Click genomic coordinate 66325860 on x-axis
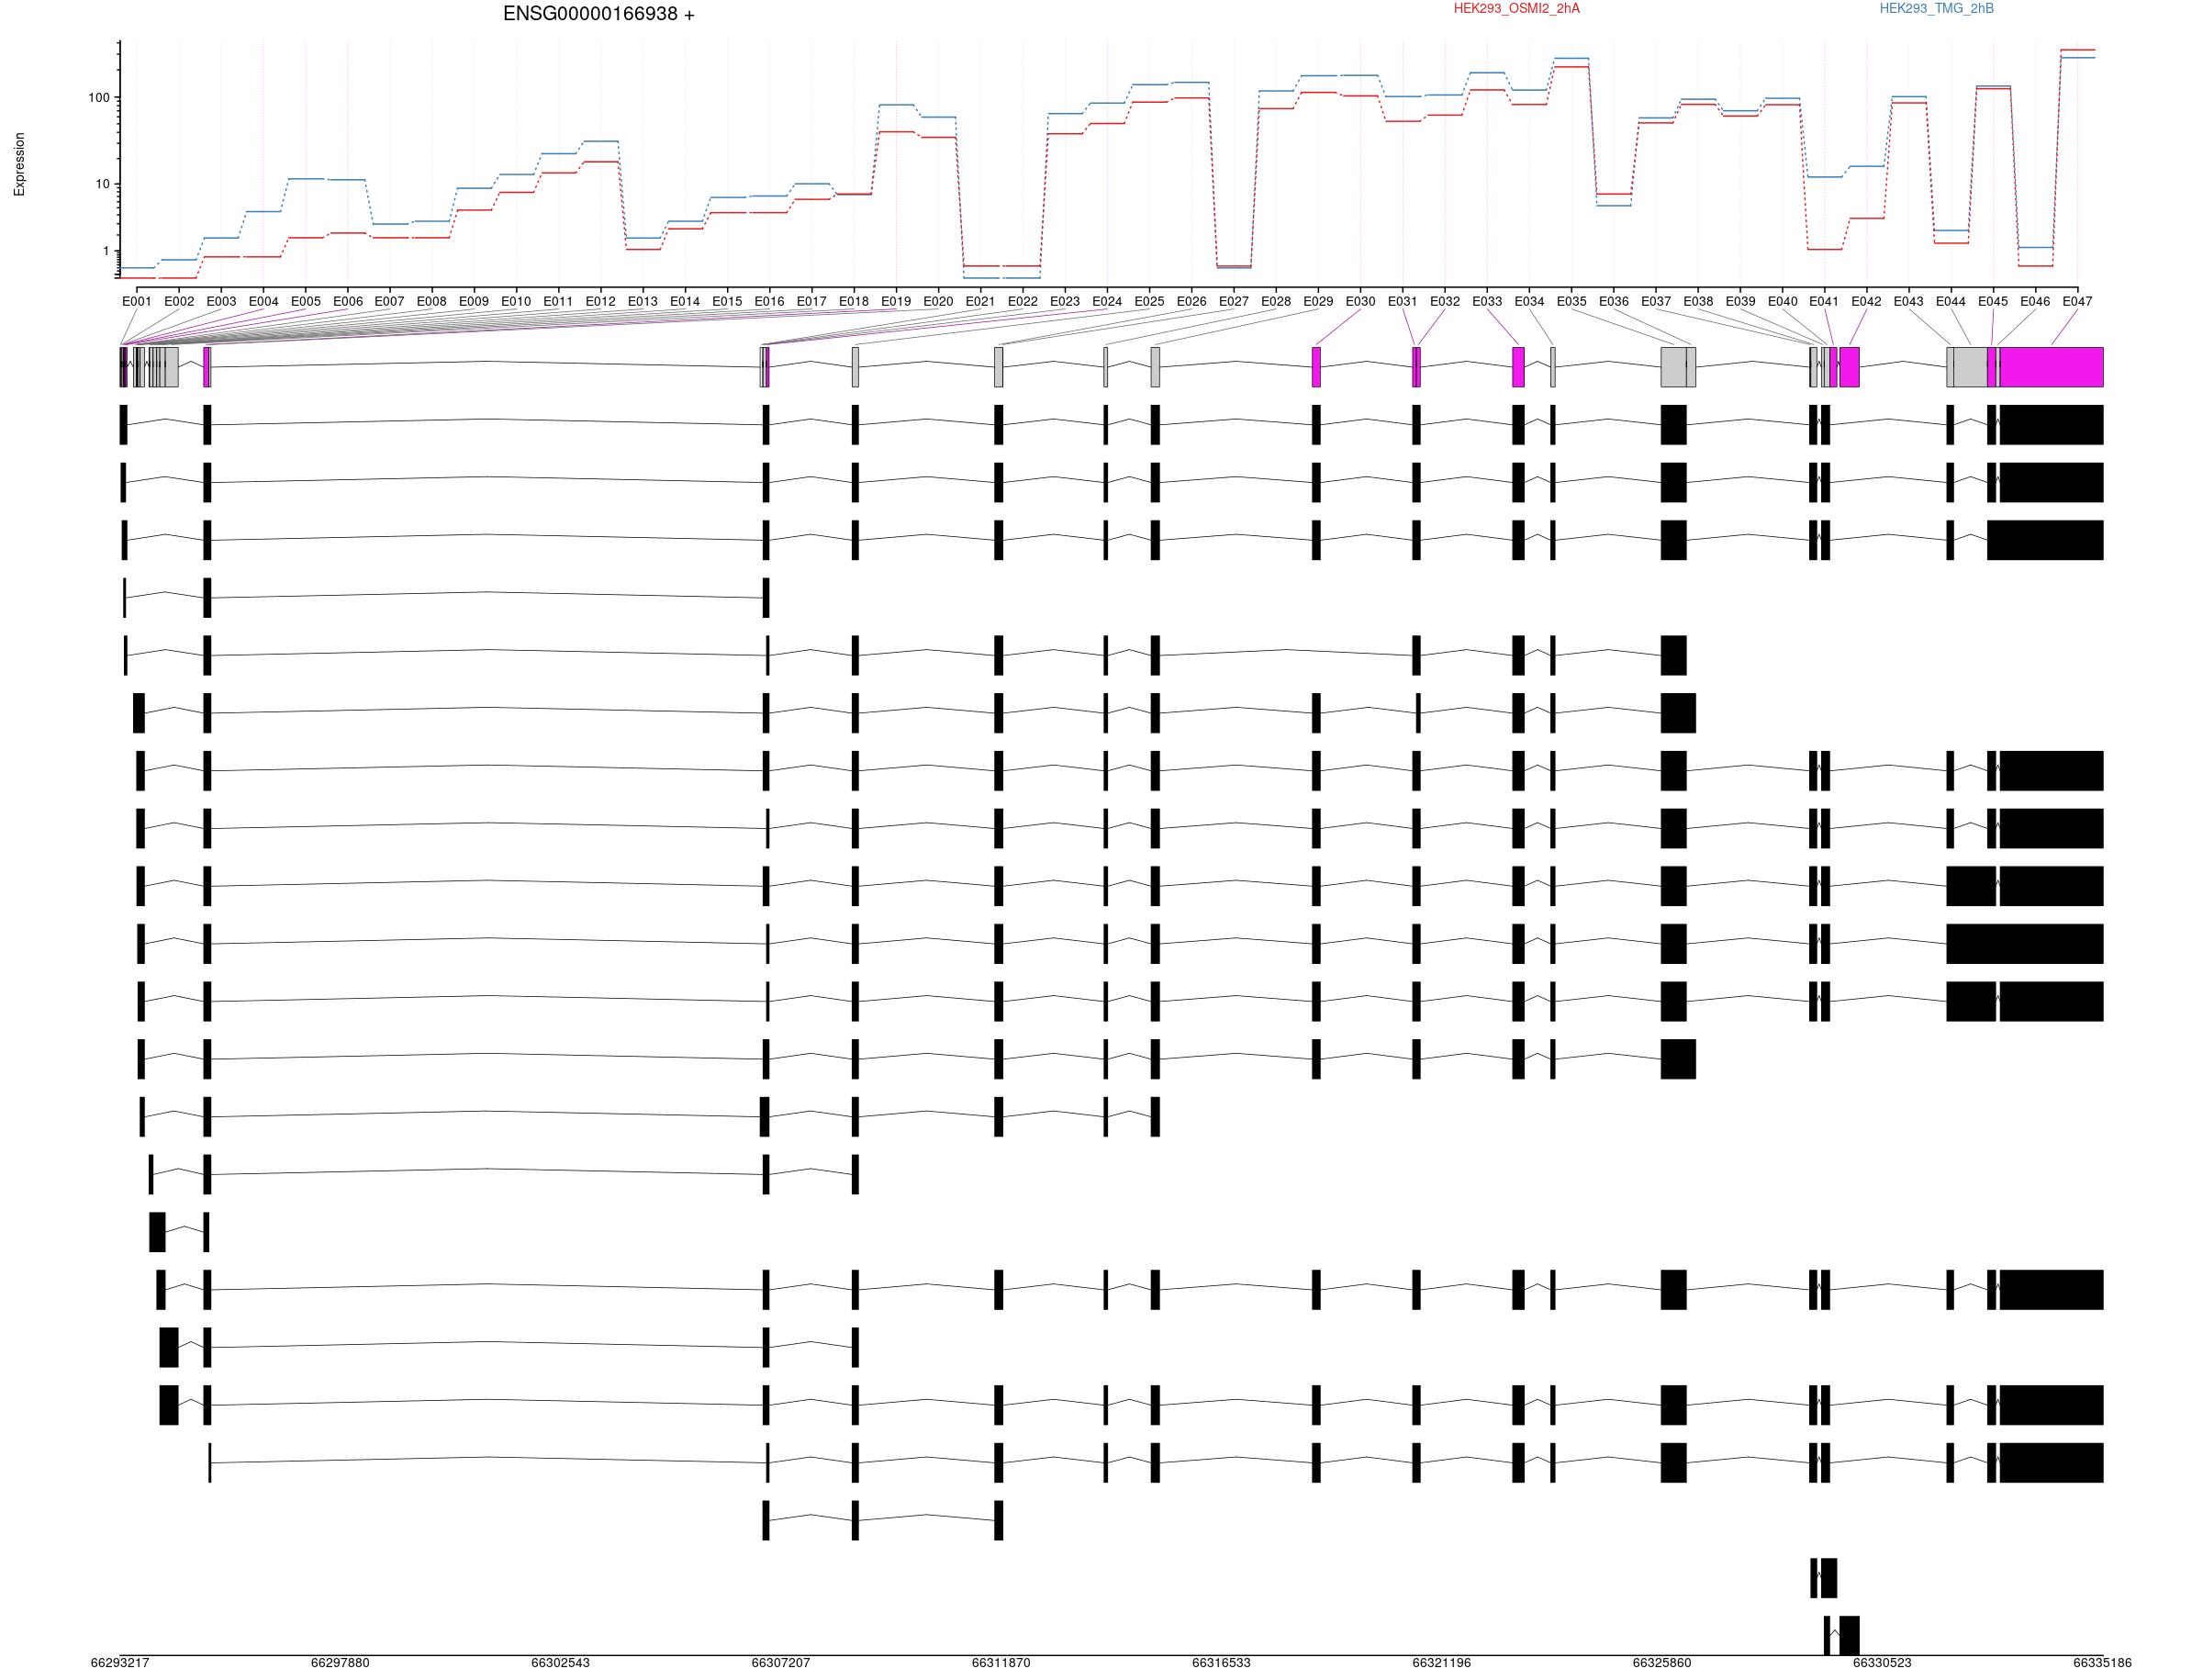 click(1662, 1663)
